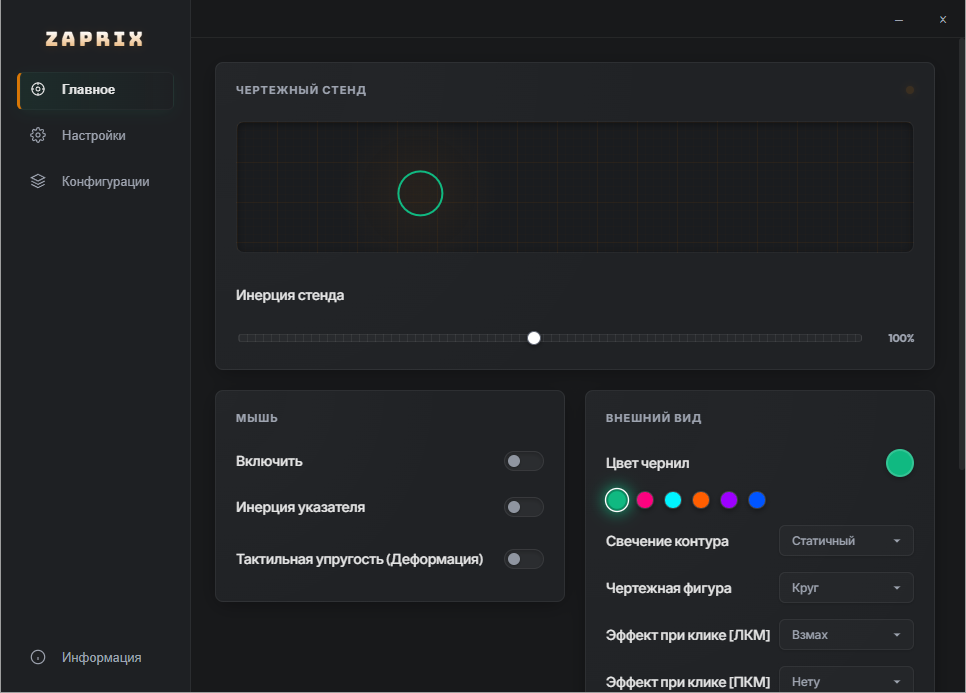Open the Информация section

[95, 658]
